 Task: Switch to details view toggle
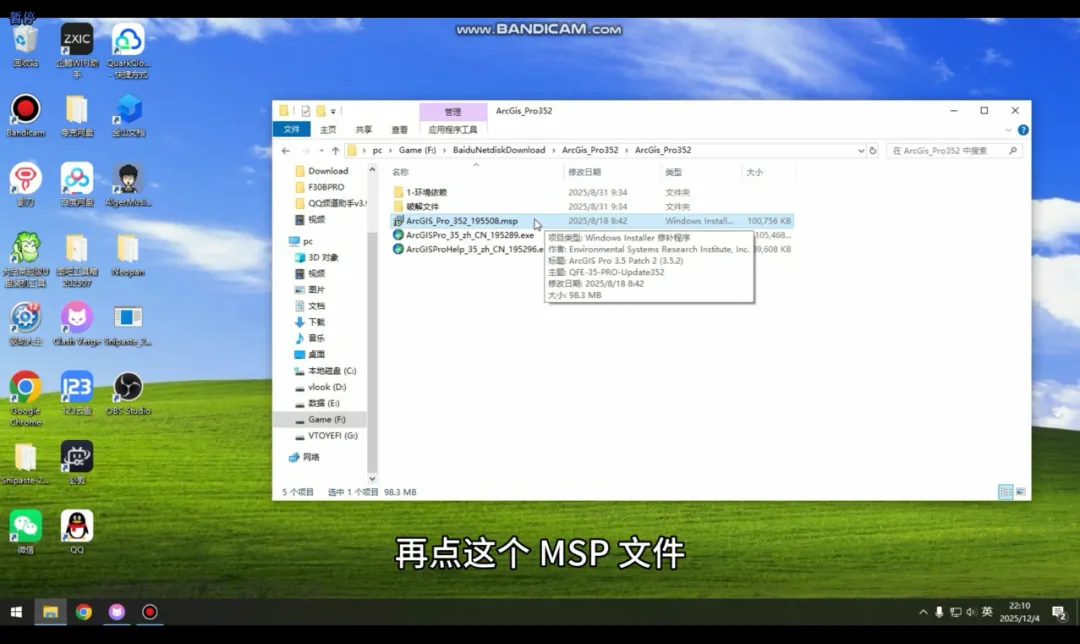pyautogui.click(x=1006, y=492)
